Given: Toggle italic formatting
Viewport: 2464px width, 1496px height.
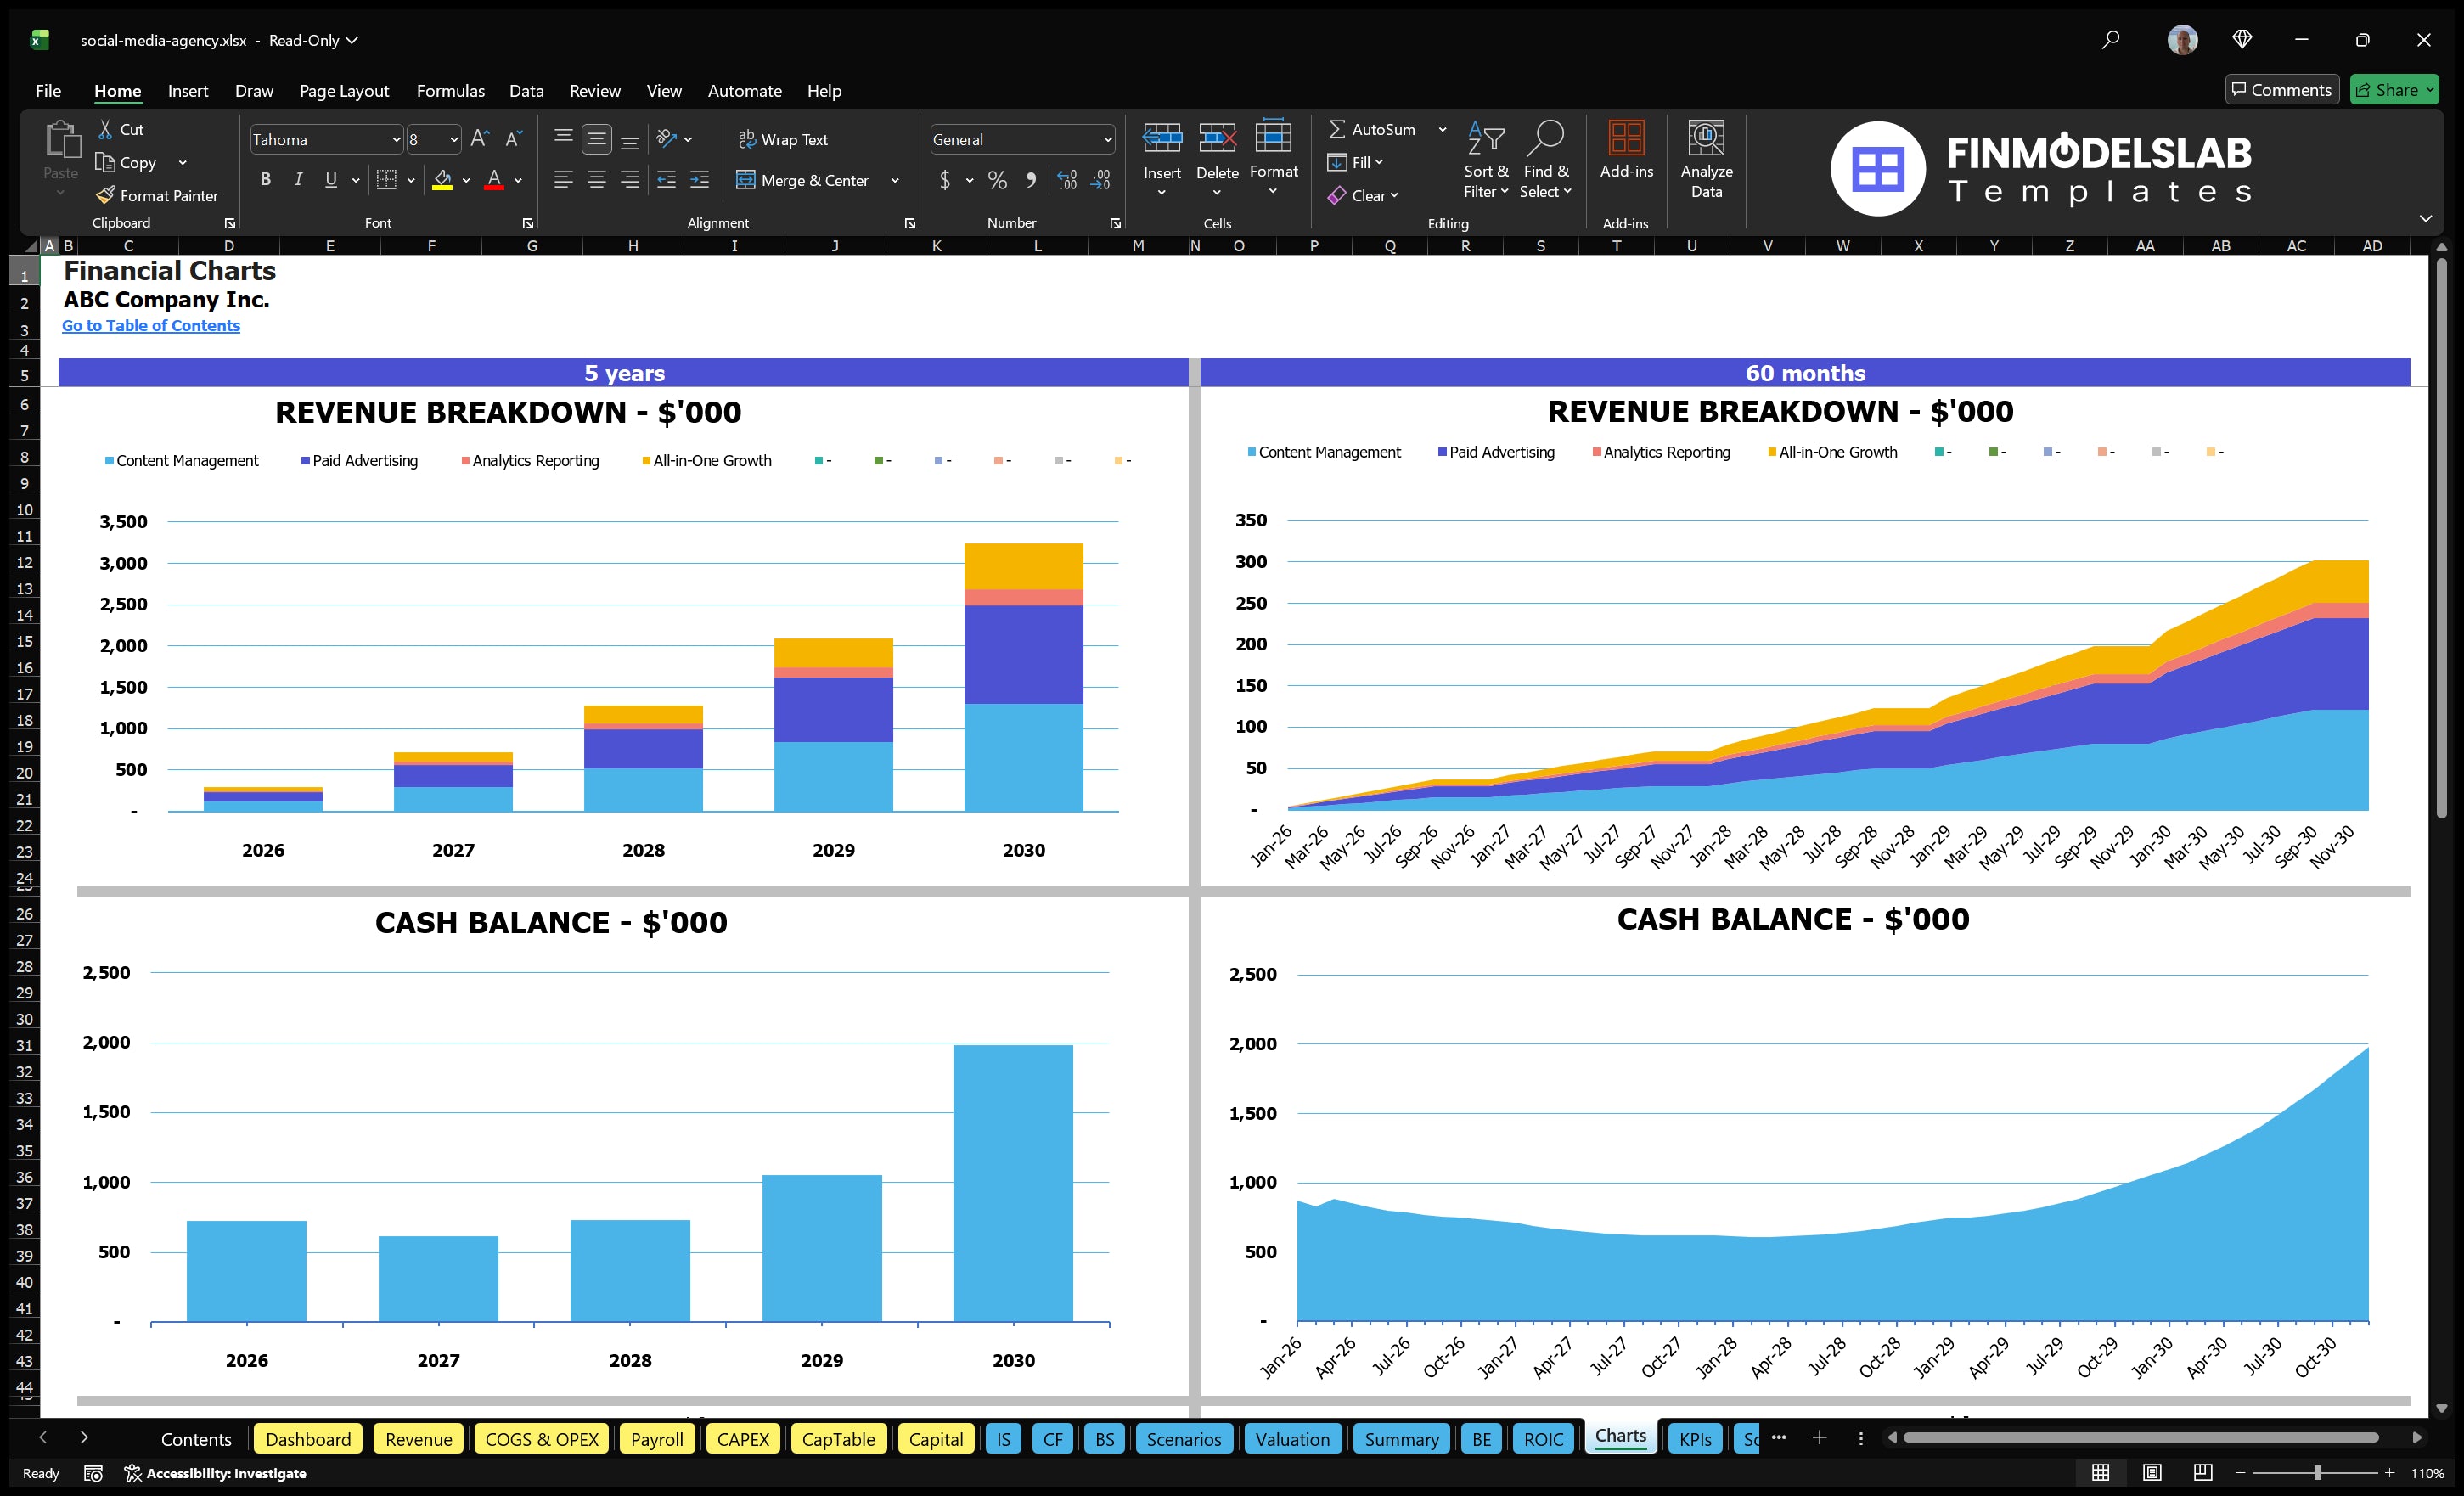Looking at the screenshot, I should (297, 179).
